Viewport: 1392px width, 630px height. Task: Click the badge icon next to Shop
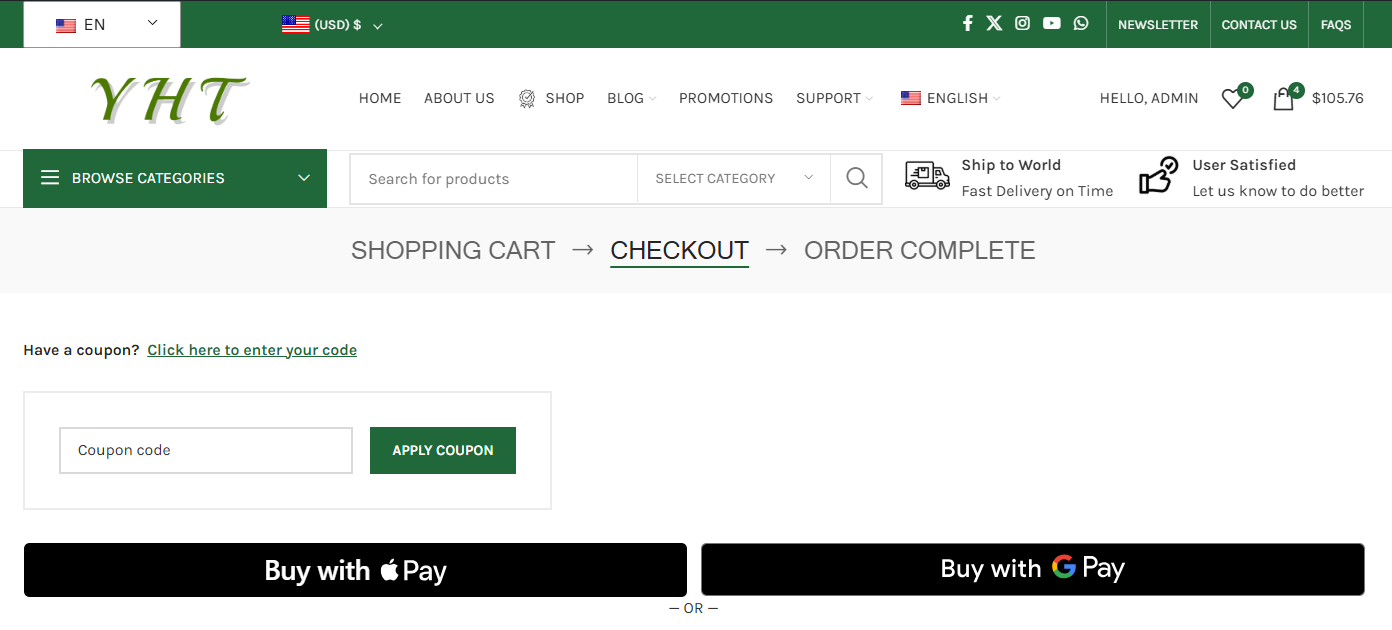tap(527, 98)
